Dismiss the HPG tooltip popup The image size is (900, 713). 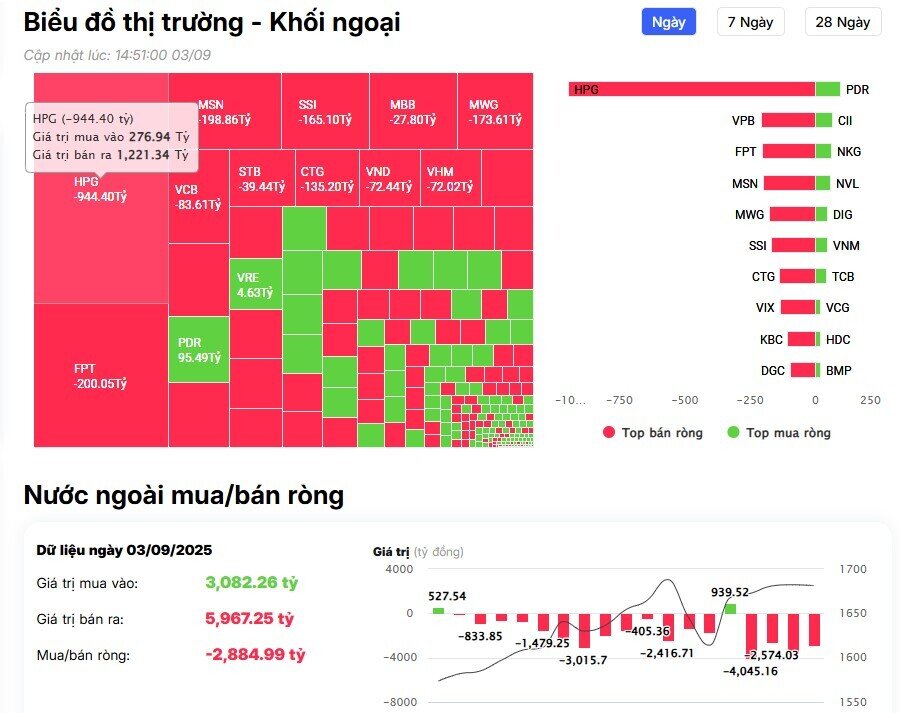(112, 135)
